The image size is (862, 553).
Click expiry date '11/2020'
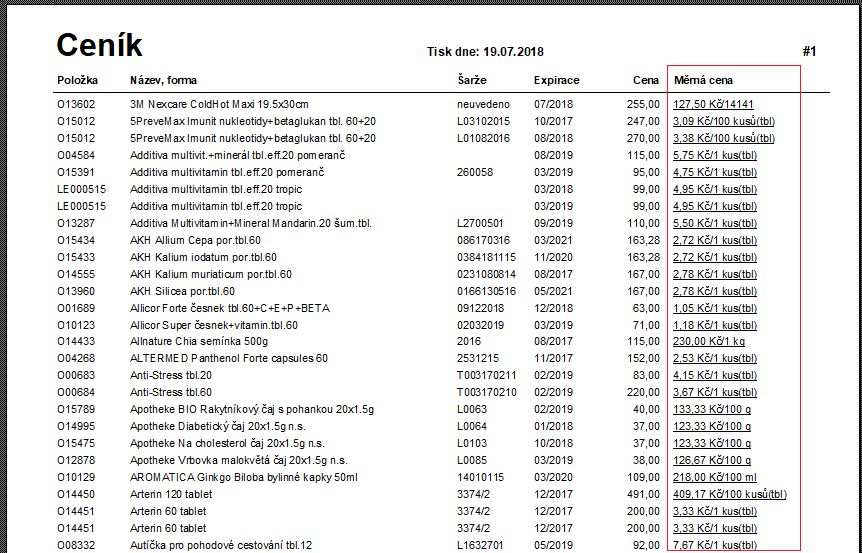(x=553, y=258)
